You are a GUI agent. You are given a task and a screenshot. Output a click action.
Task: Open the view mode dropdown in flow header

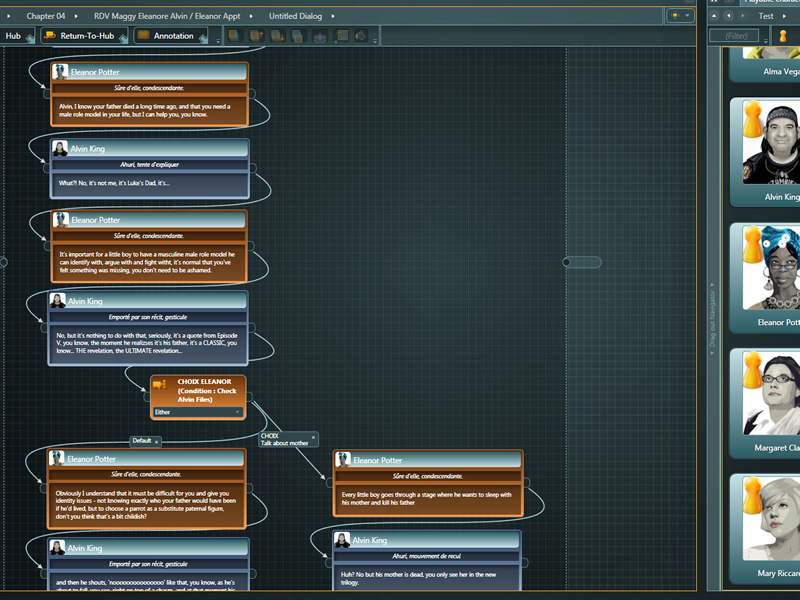click(681, 16)
